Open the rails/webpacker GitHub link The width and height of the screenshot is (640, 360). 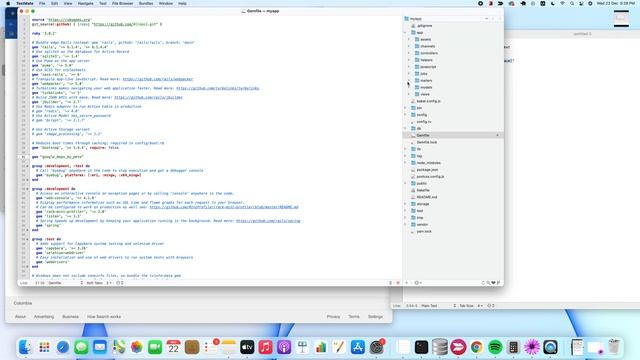point(158,79)
